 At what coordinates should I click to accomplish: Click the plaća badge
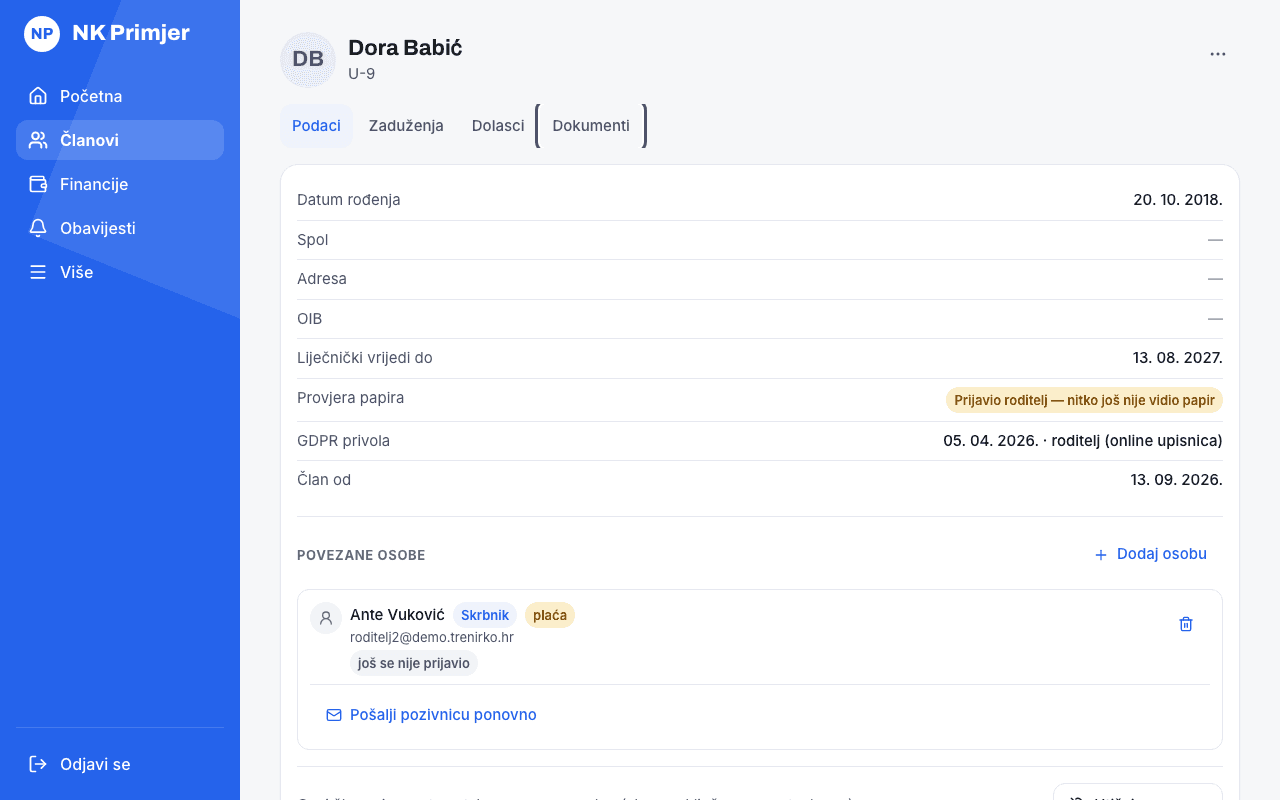point(550,615)
